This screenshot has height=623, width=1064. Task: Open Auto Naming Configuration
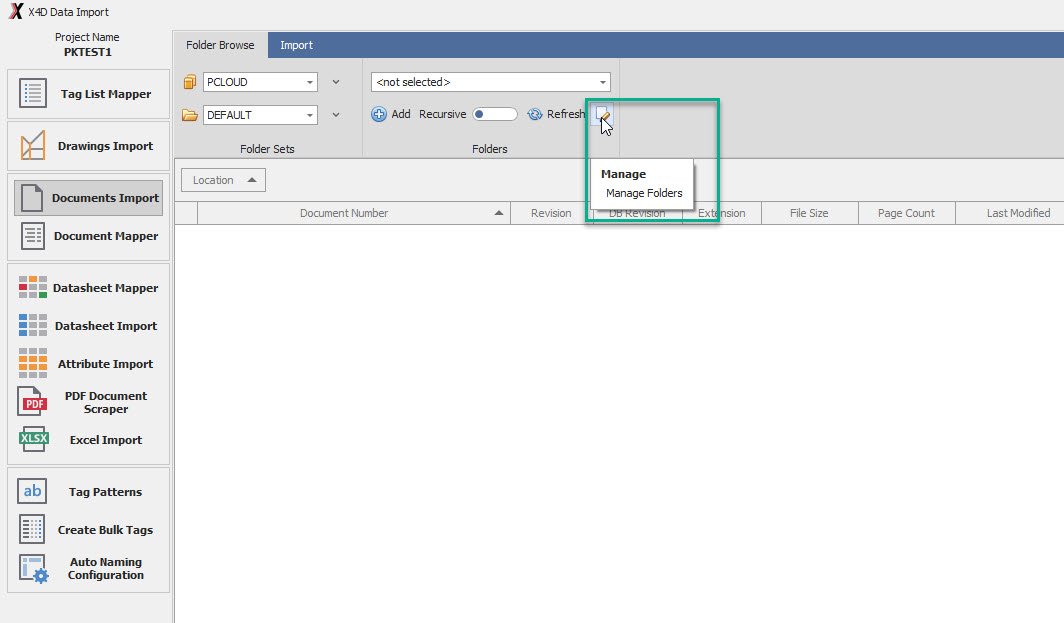point(88,569)
